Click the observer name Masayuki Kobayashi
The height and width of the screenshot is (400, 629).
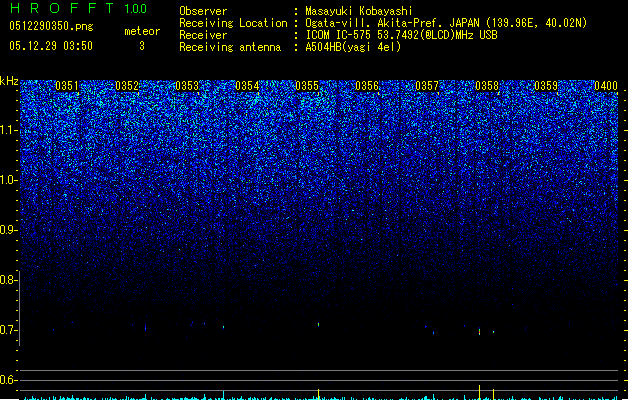coord(359,11)
